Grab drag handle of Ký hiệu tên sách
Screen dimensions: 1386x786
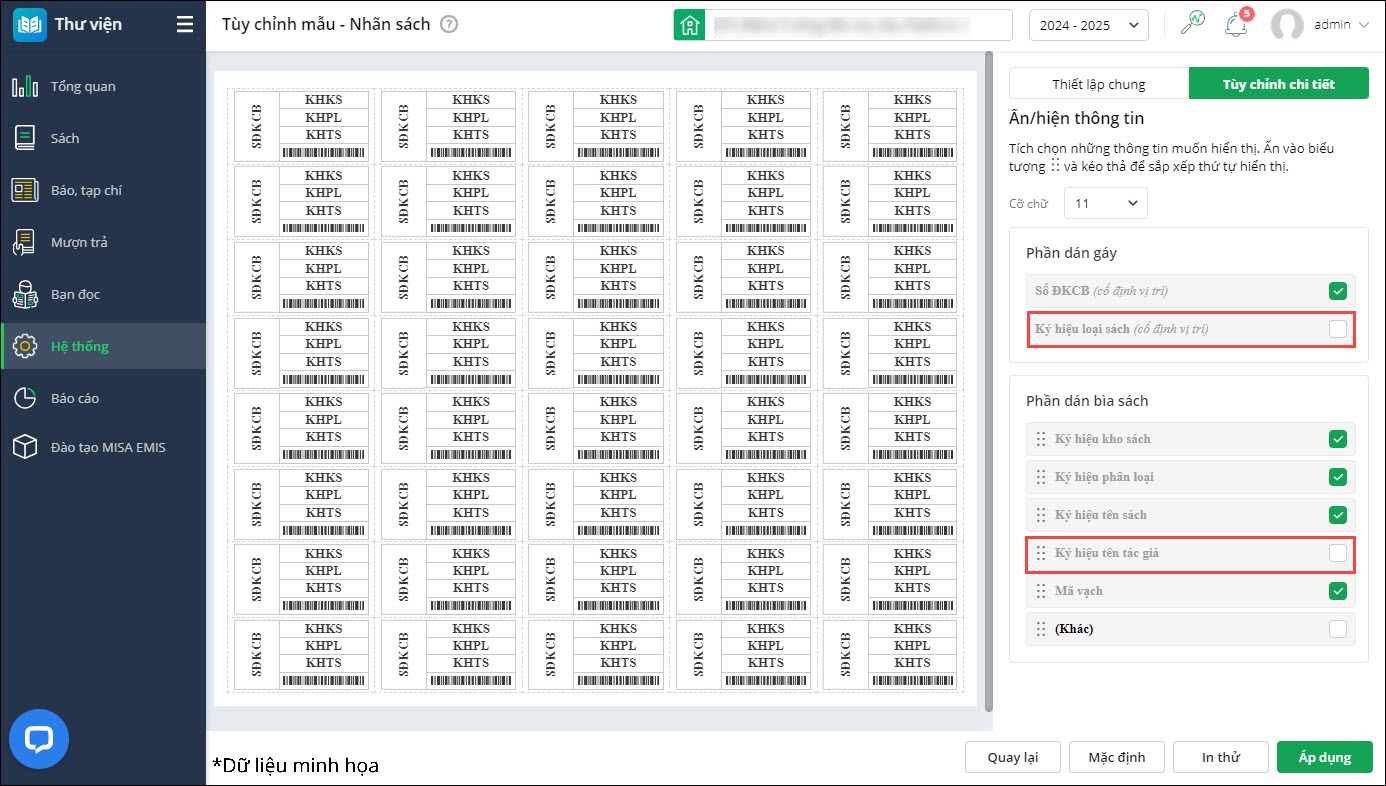tap(1040, 515)
